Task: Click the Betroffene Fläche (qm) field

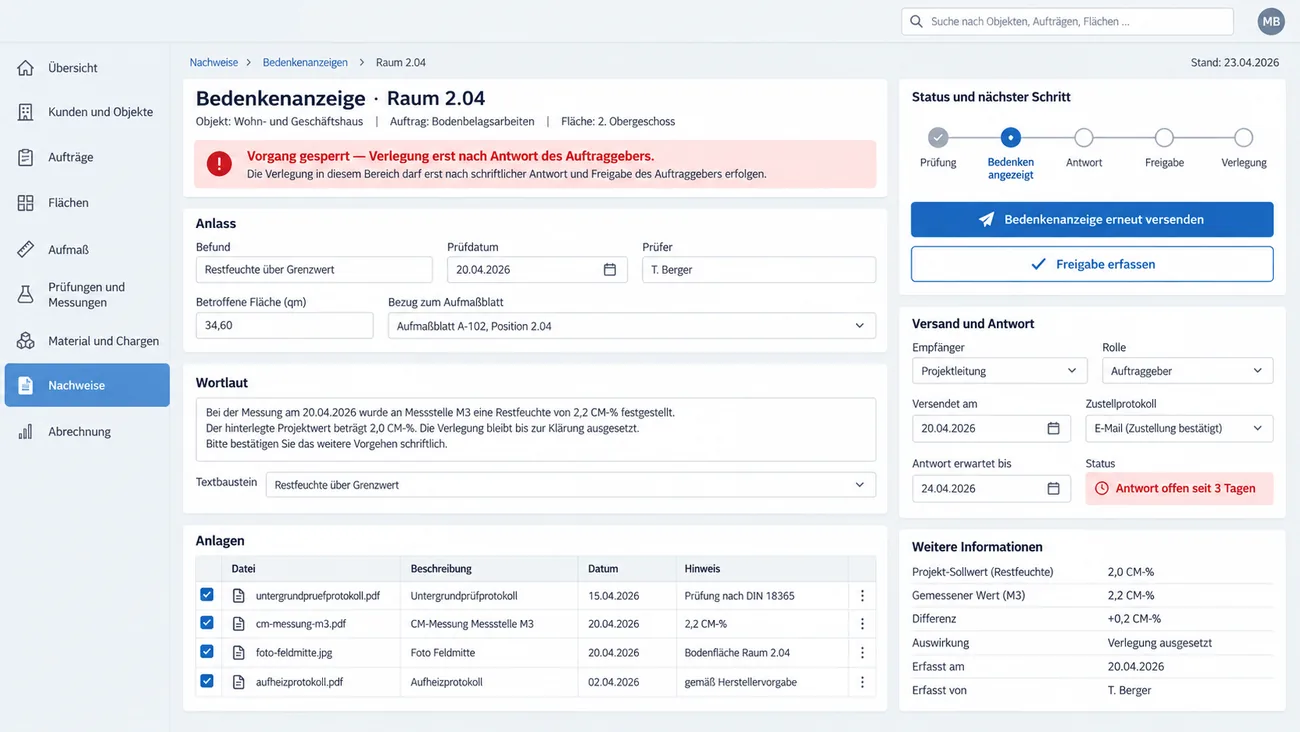Action: [284, 326]
